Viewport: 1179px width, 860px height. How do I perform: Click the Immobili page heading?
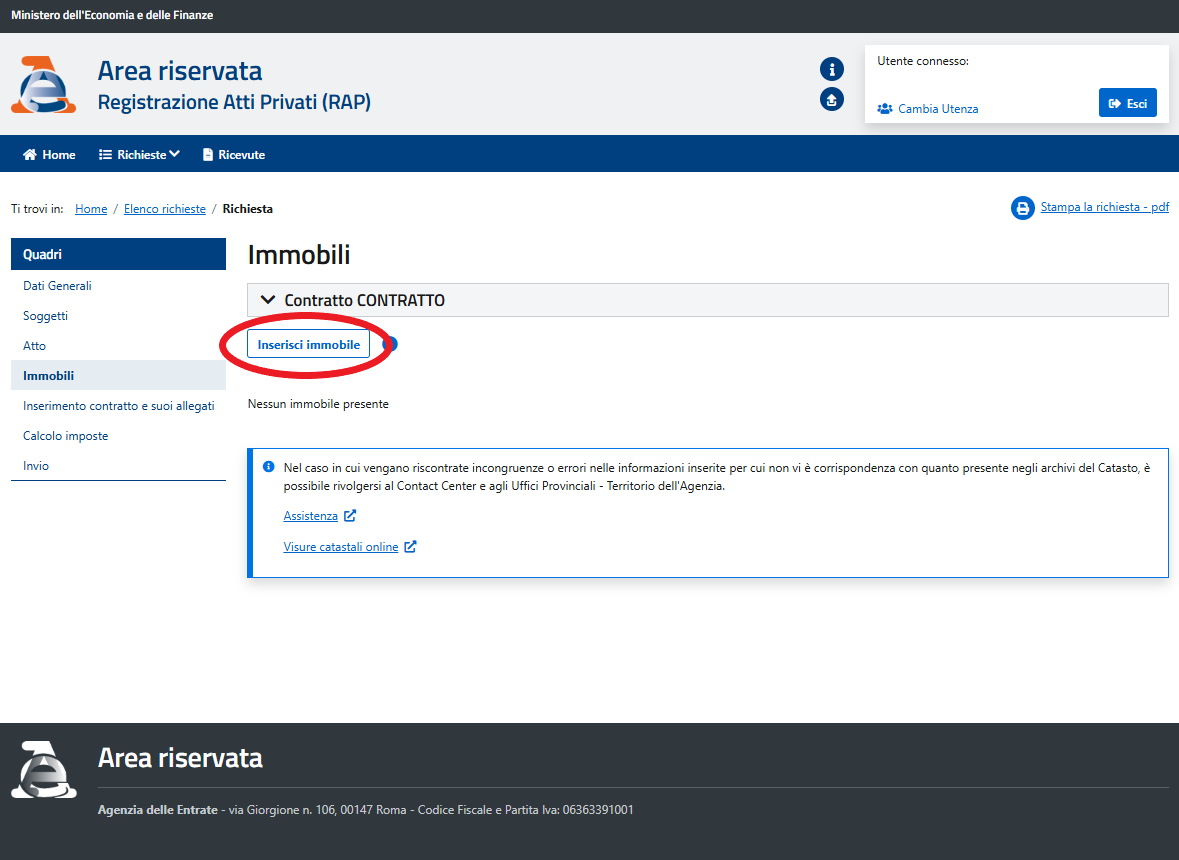[x=299, y=255]
